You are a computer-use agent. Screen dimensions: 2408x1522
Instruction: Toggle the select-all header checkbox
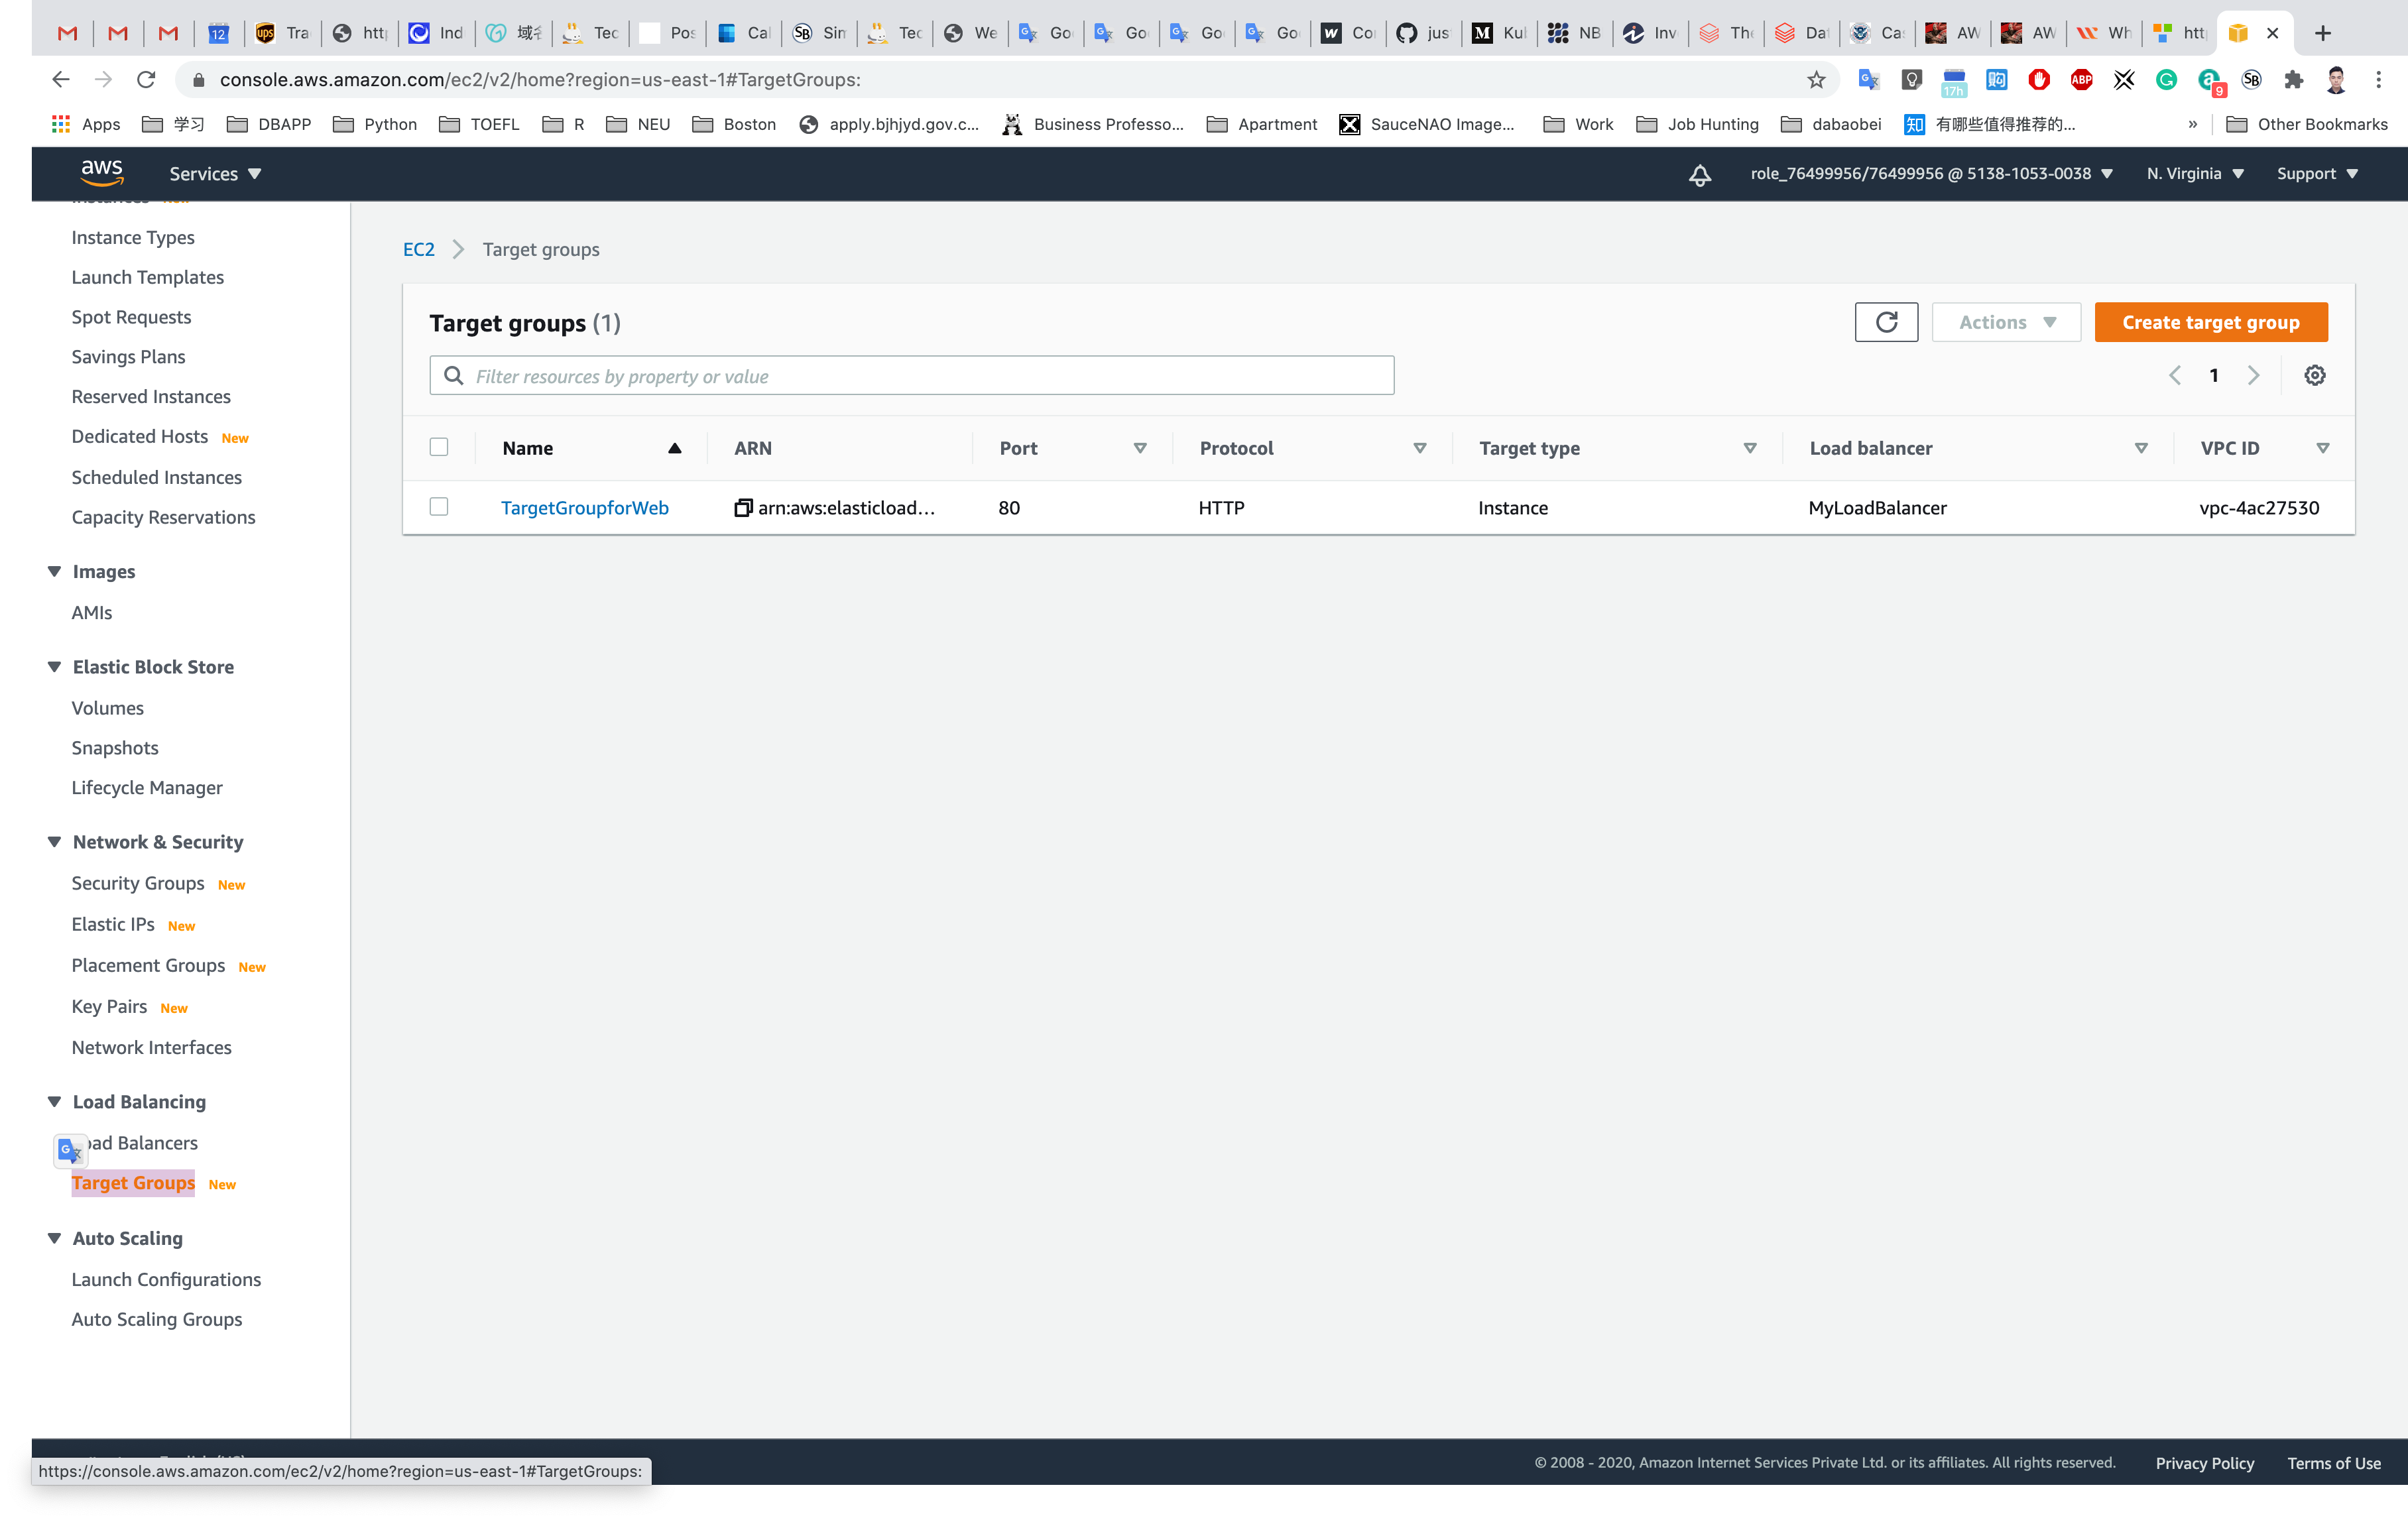[x=439, y=447]
